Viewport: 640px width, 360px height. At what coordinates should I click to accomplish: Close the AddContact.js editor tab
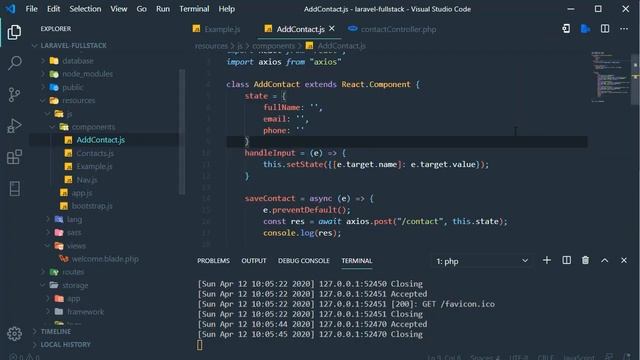(x=332, y=29)
